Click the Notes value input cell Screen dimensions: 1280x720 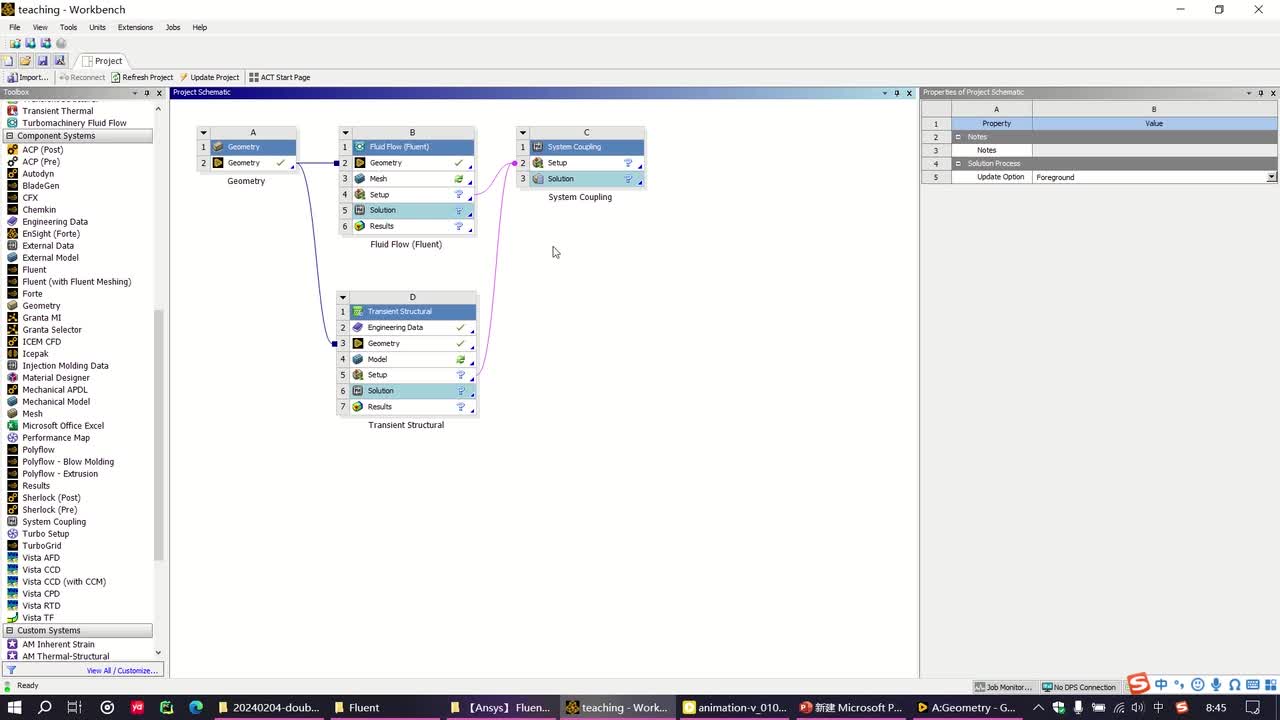click(1155, 150)
